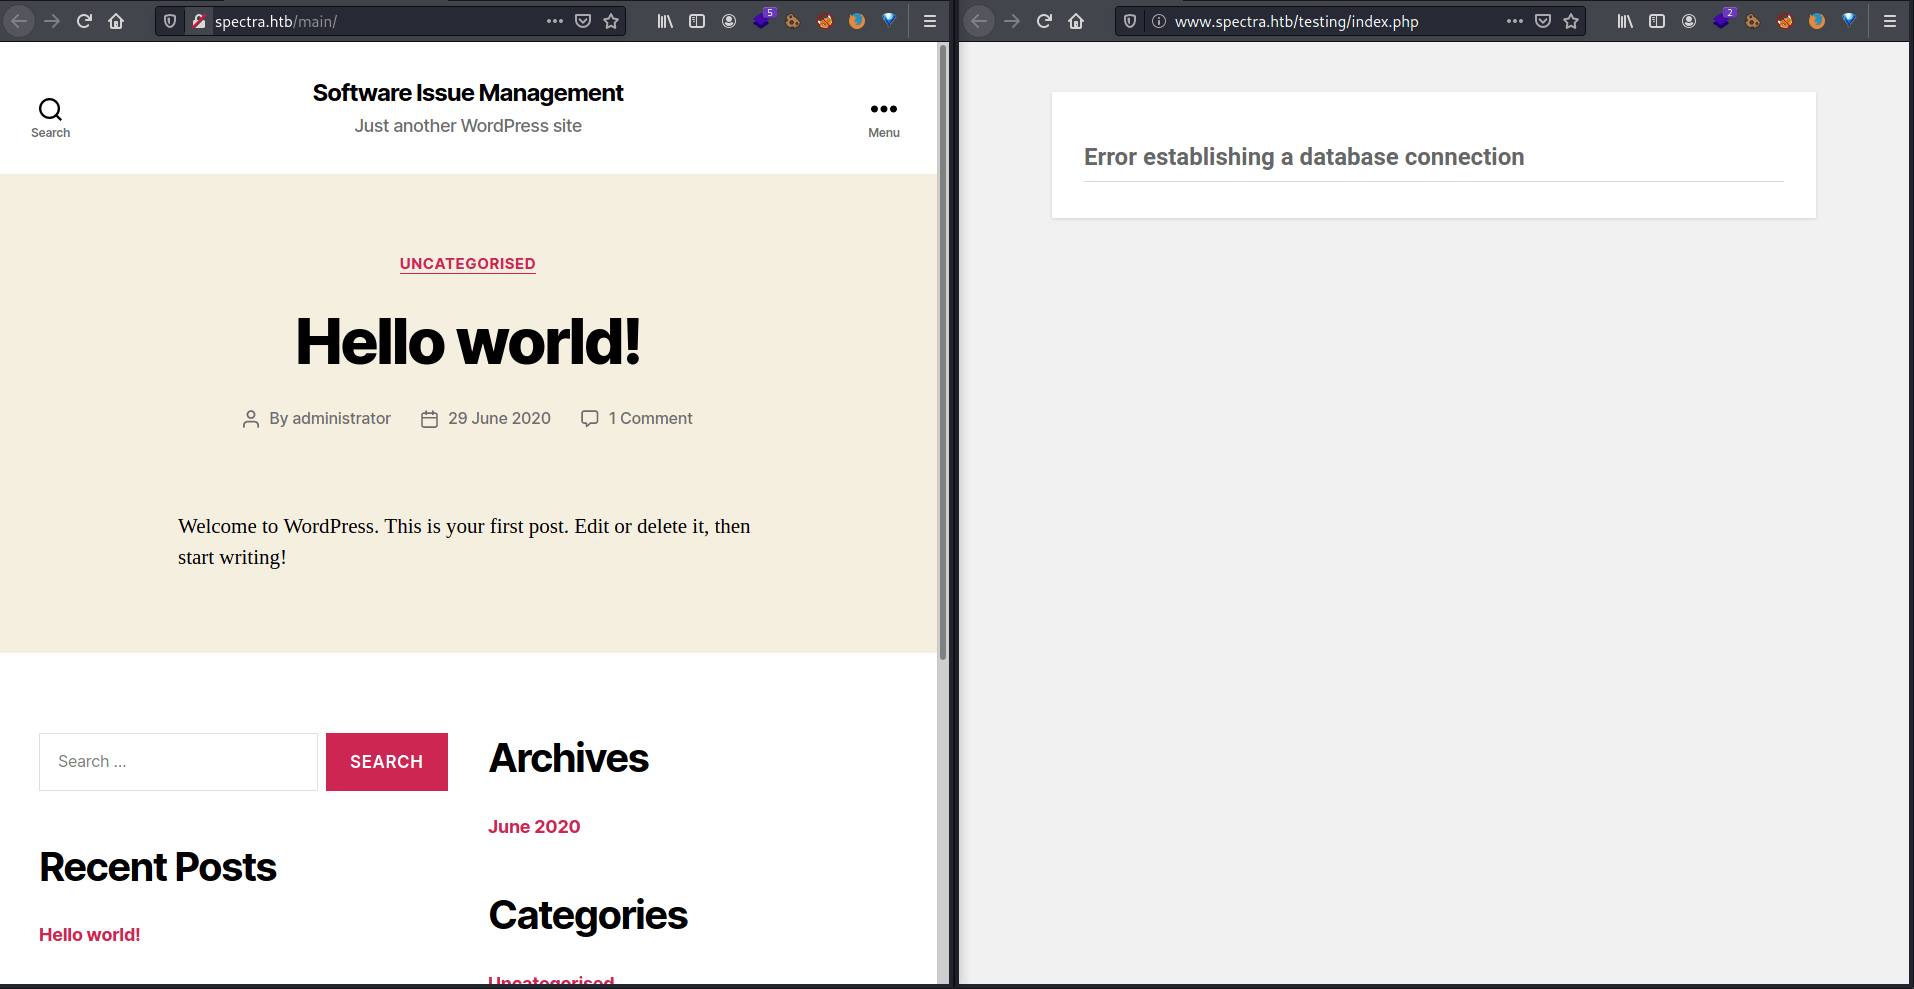Save spectra.htb/main page to Pocket
The width and height of the screenshot is (1914, 989).
click(x=583, y=21)
